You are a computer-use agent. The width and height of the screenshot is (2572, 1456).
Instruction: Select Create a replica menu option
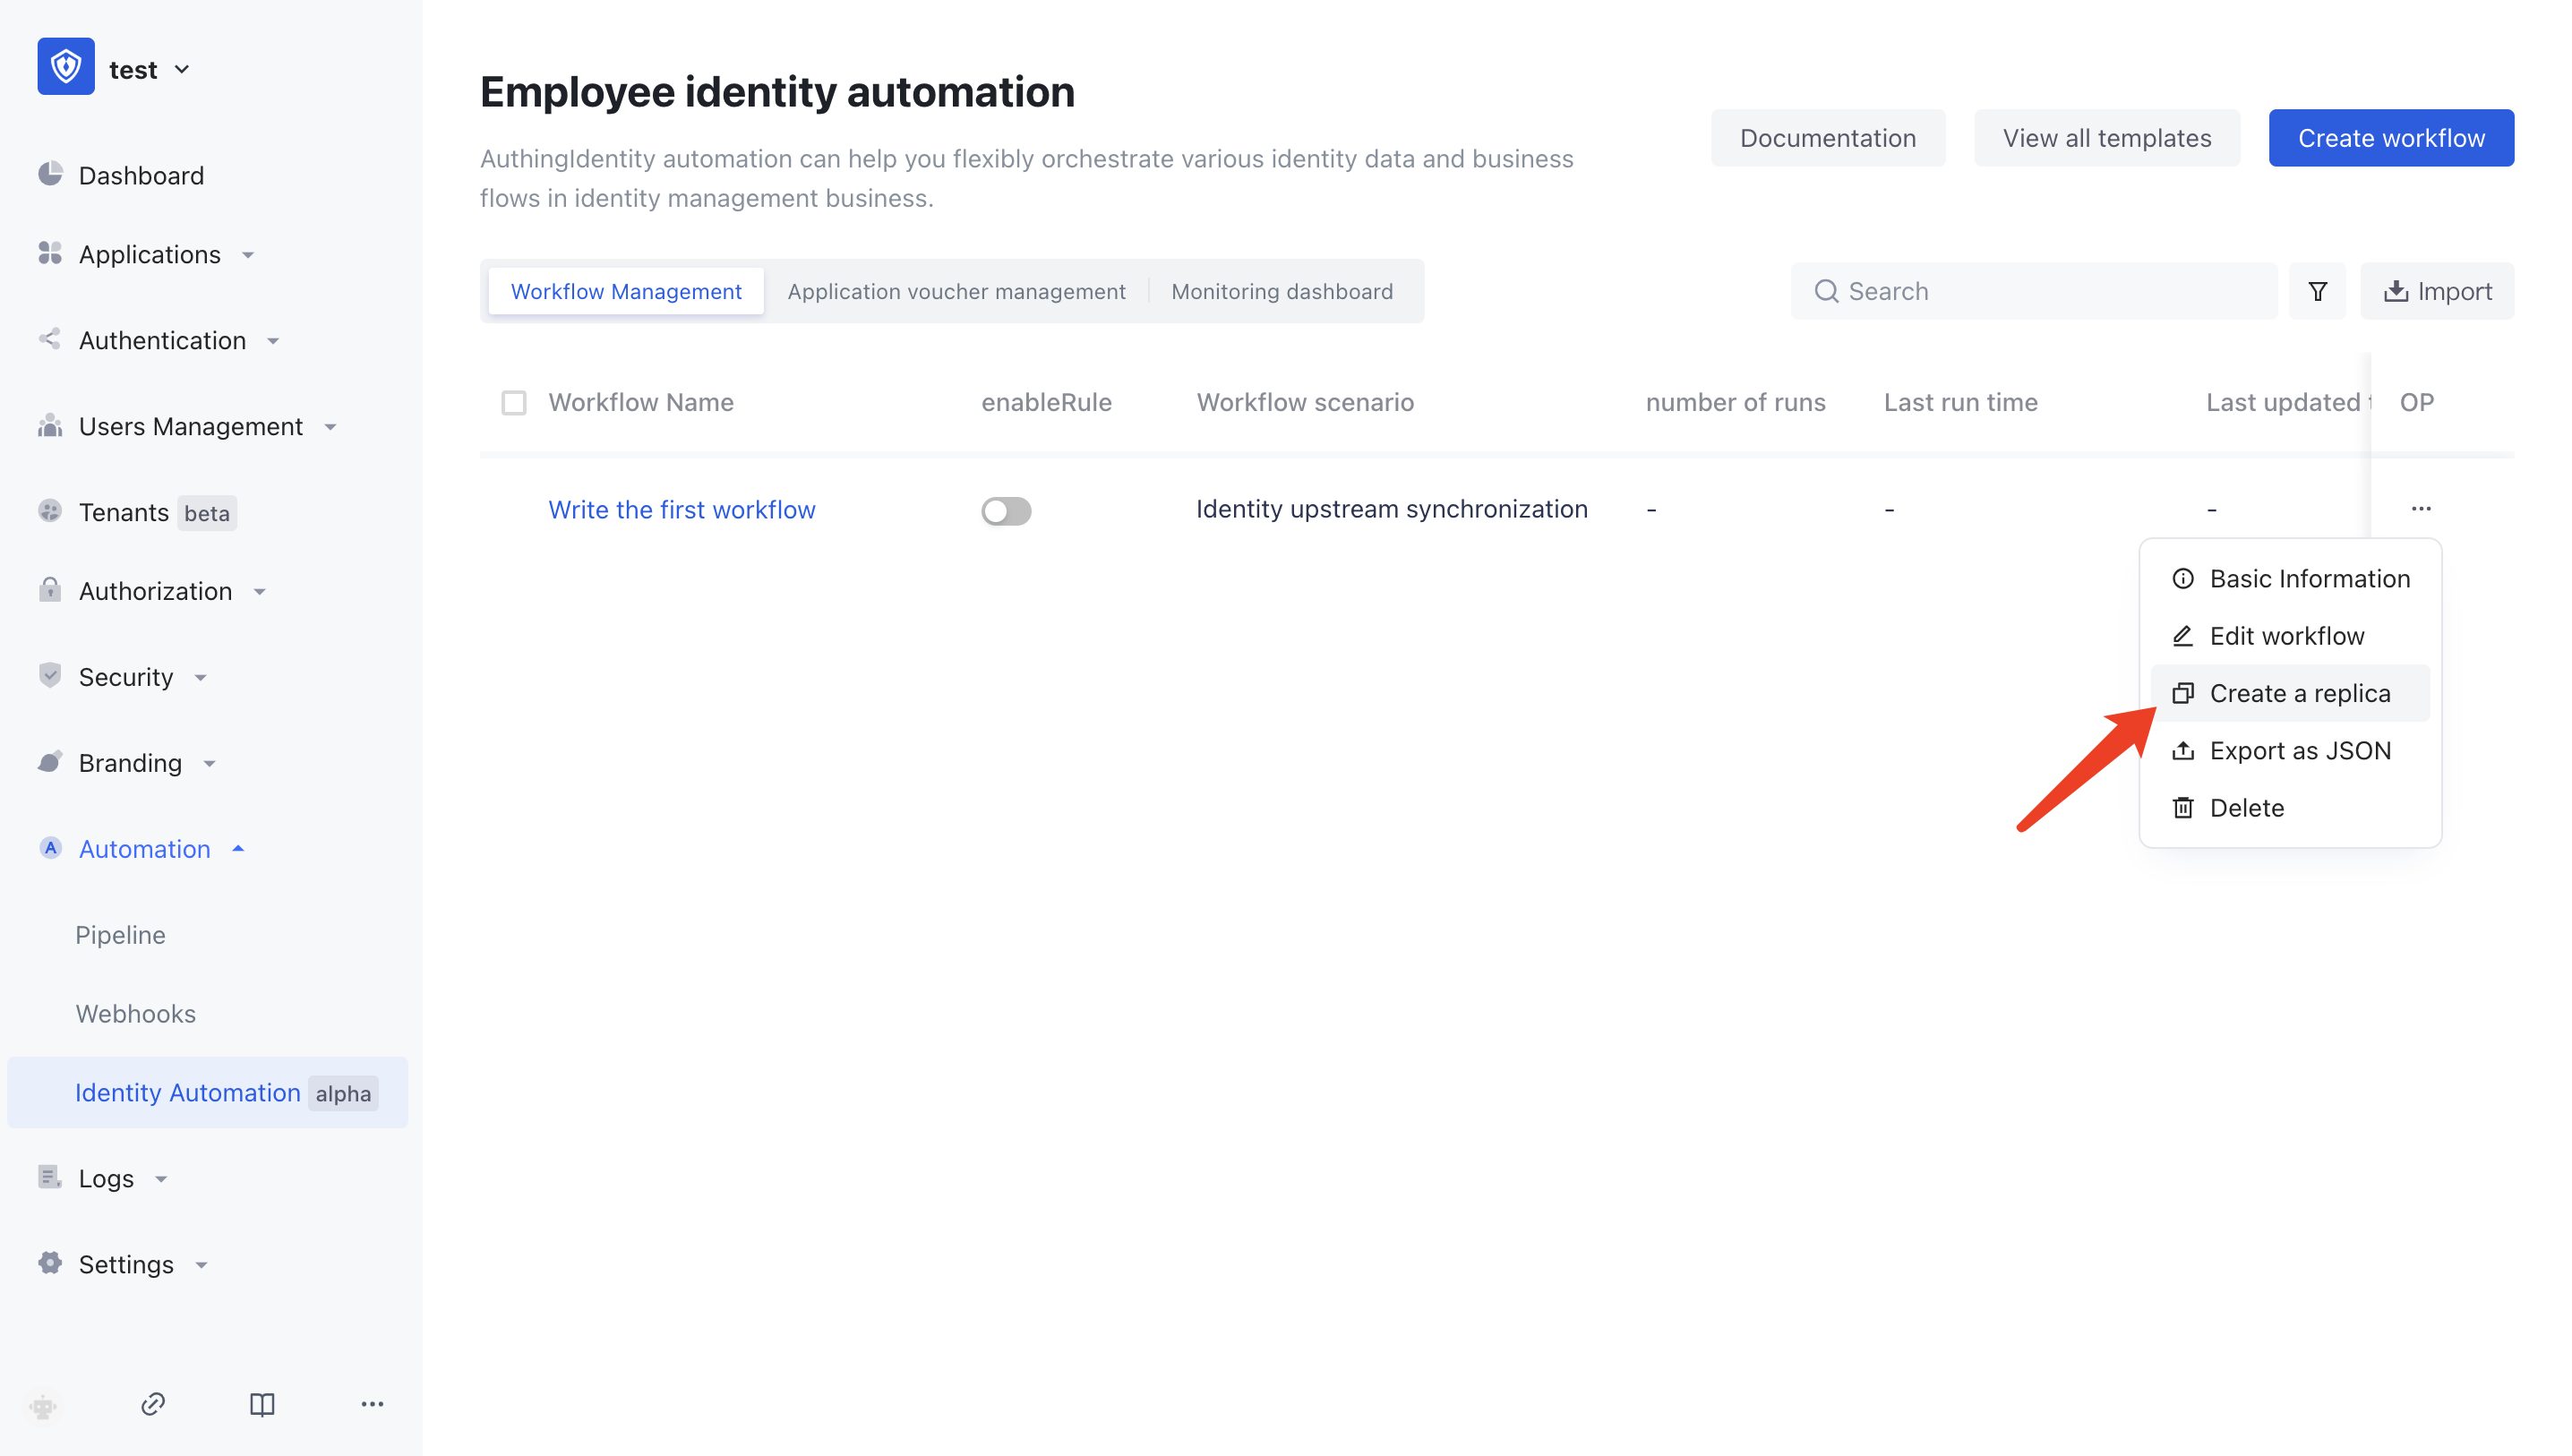2298,693
